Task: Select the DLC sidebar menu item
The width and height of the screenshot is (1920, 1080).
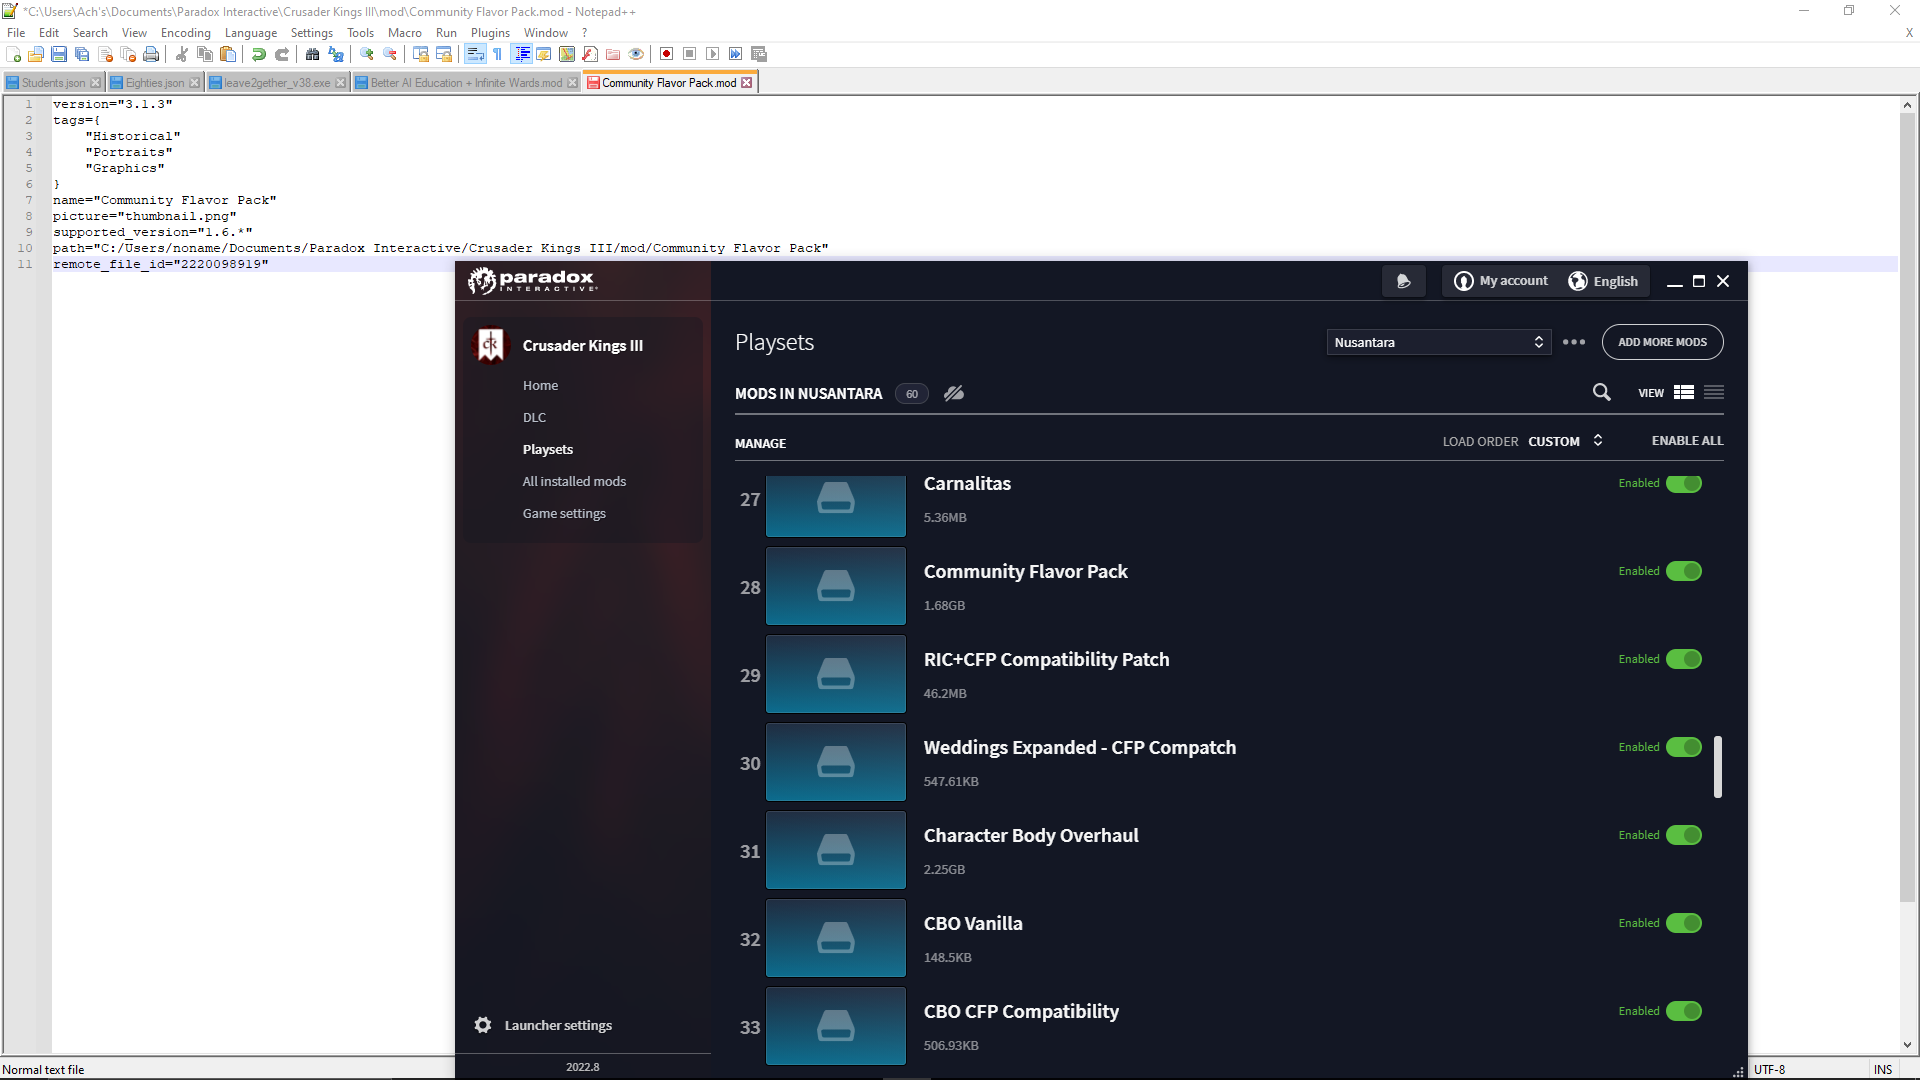Action: pos(535,417)
